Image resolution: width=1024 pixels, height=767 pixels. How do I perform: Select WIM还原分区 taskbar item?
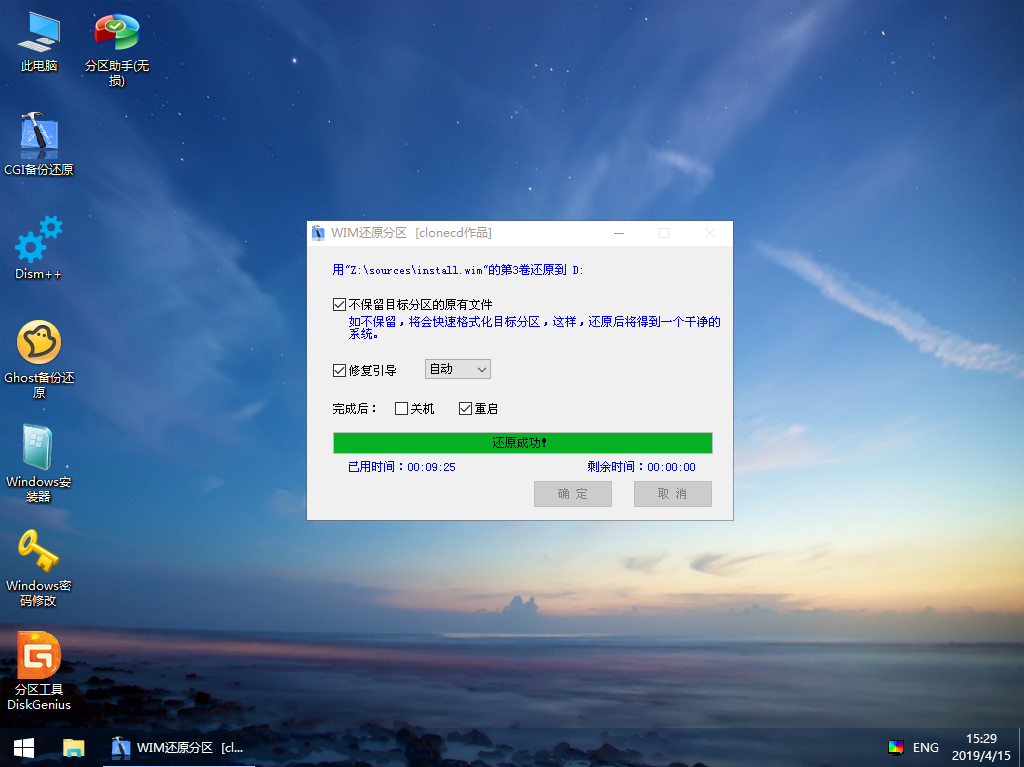(x=178, y=747)
